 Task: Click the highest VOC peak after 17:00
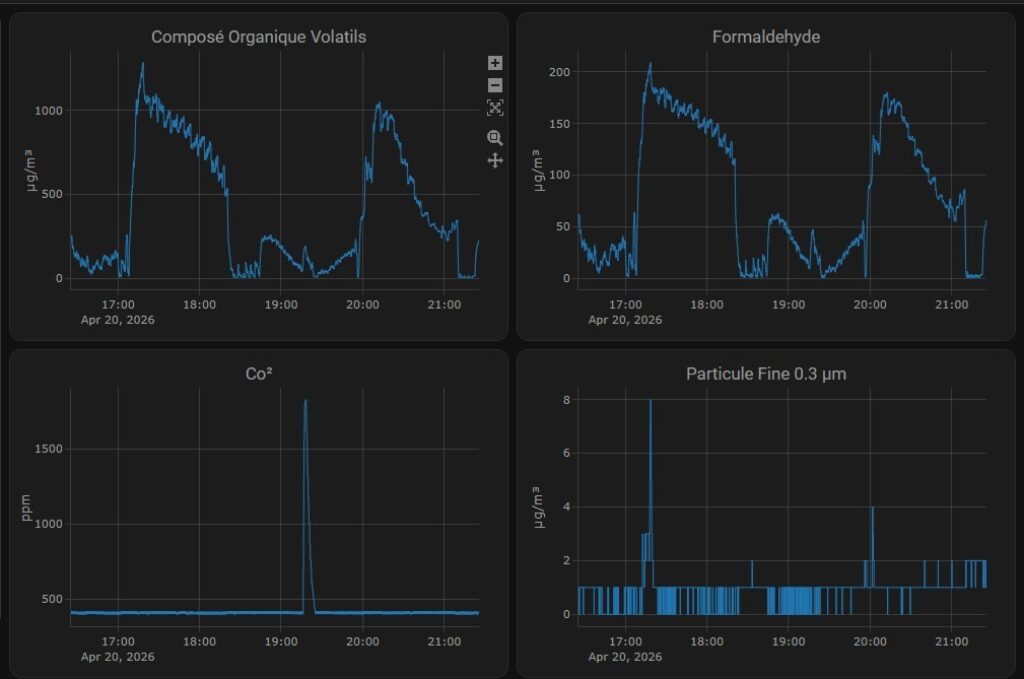click(x=142, y=64)
